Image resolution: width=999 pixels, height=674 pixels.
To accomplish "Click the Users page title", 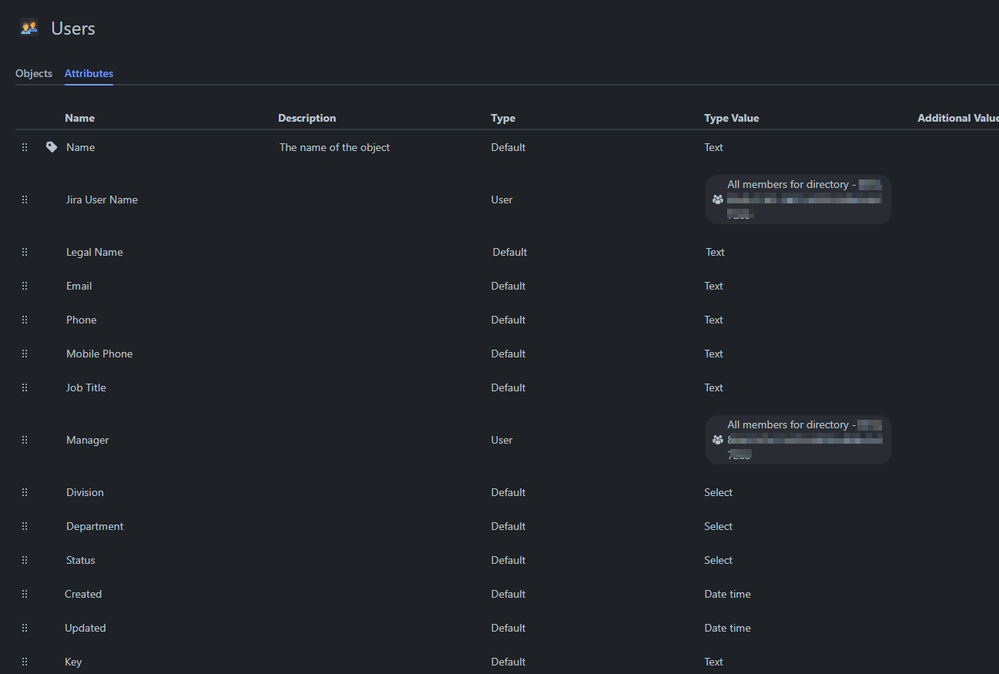I will tap(73, 28).
